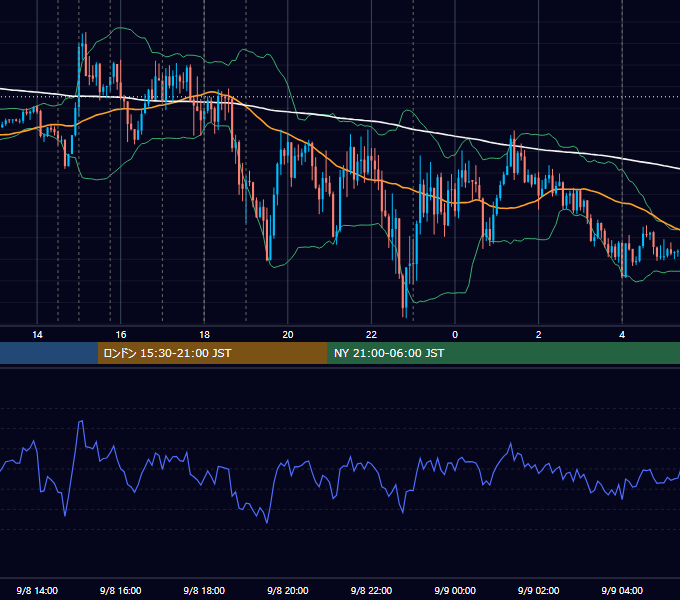Select the 2 hour axis label

[539, 335]
